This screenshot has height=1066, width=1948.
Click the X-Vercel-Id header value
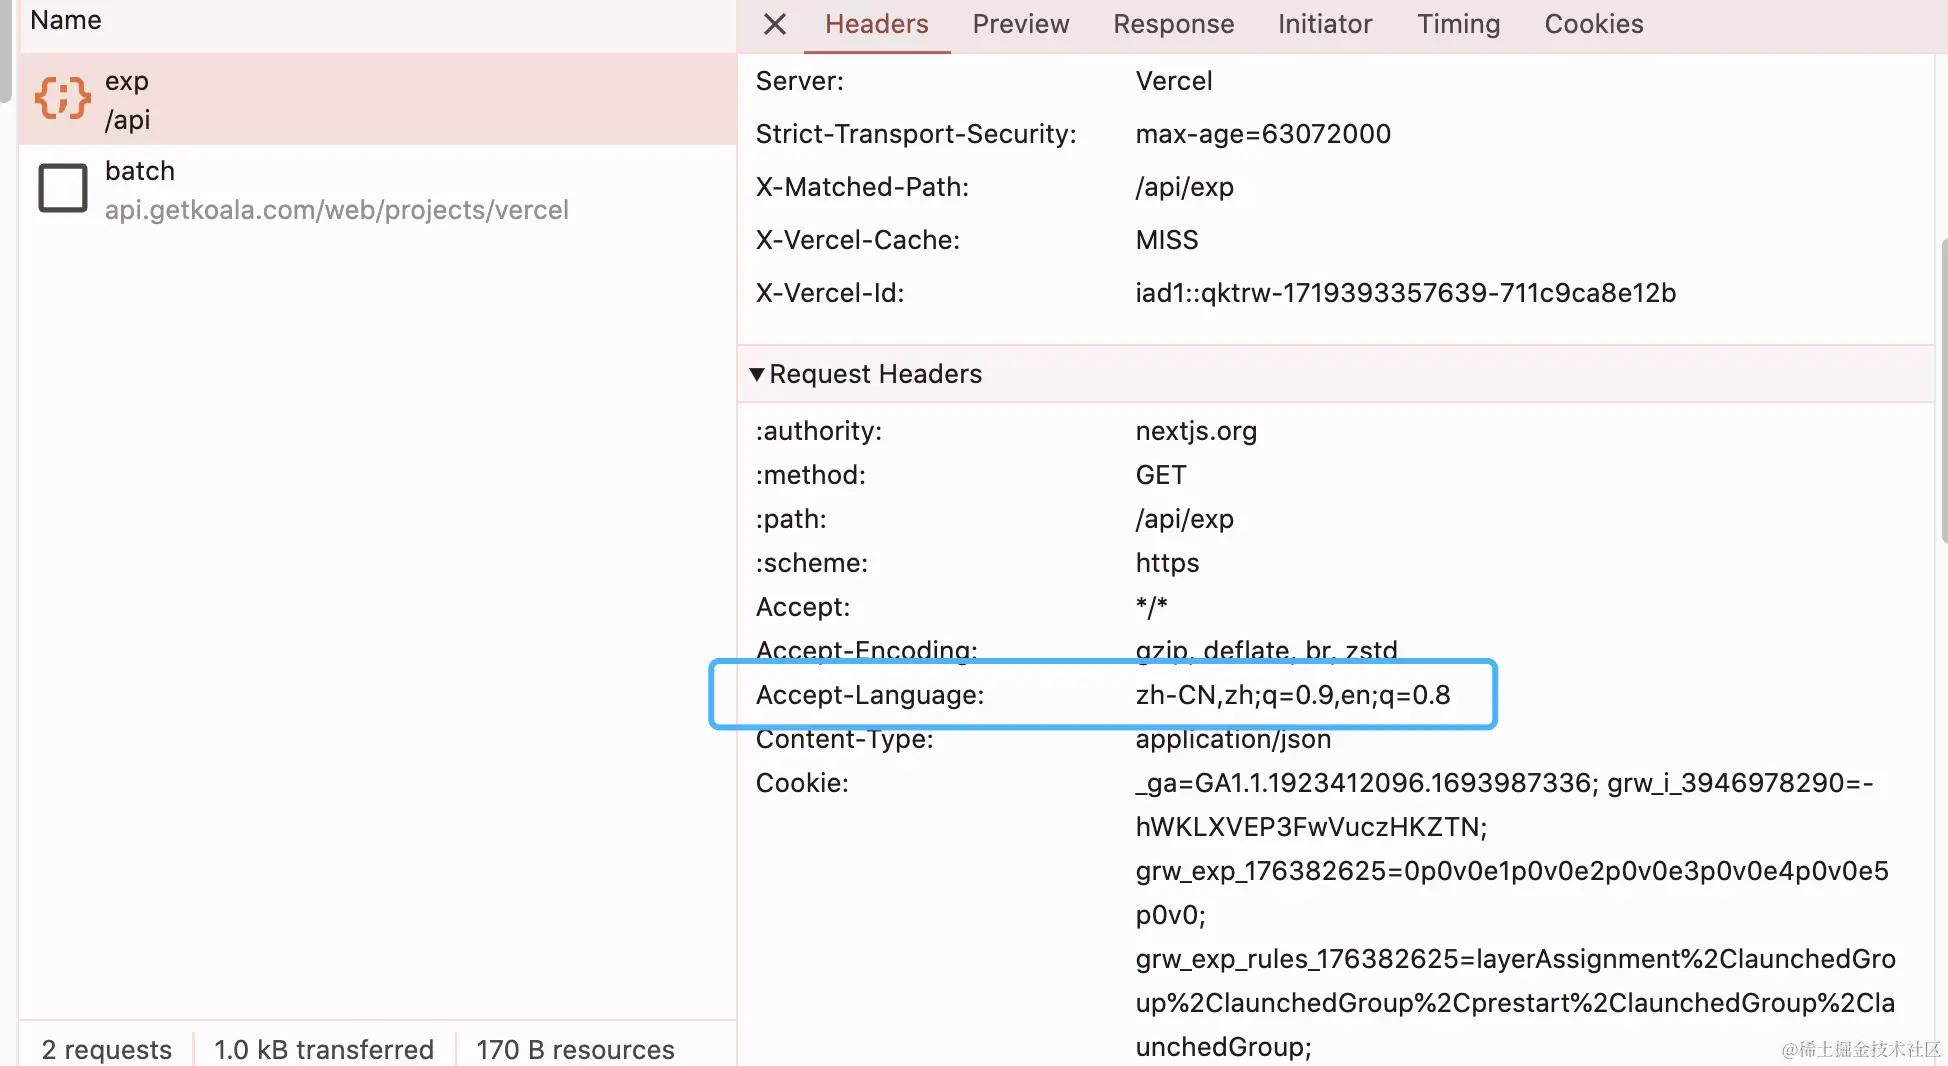(1405, 293)
